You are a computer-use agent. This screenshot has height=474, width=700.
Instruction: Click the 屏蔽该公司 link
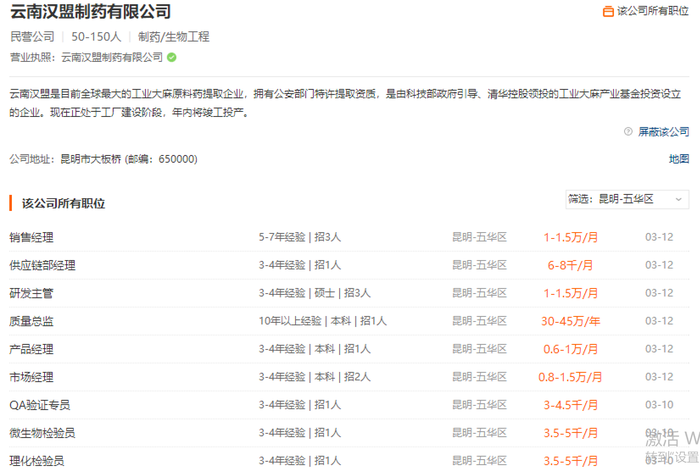pyautogui.click(x=663, y=132)
